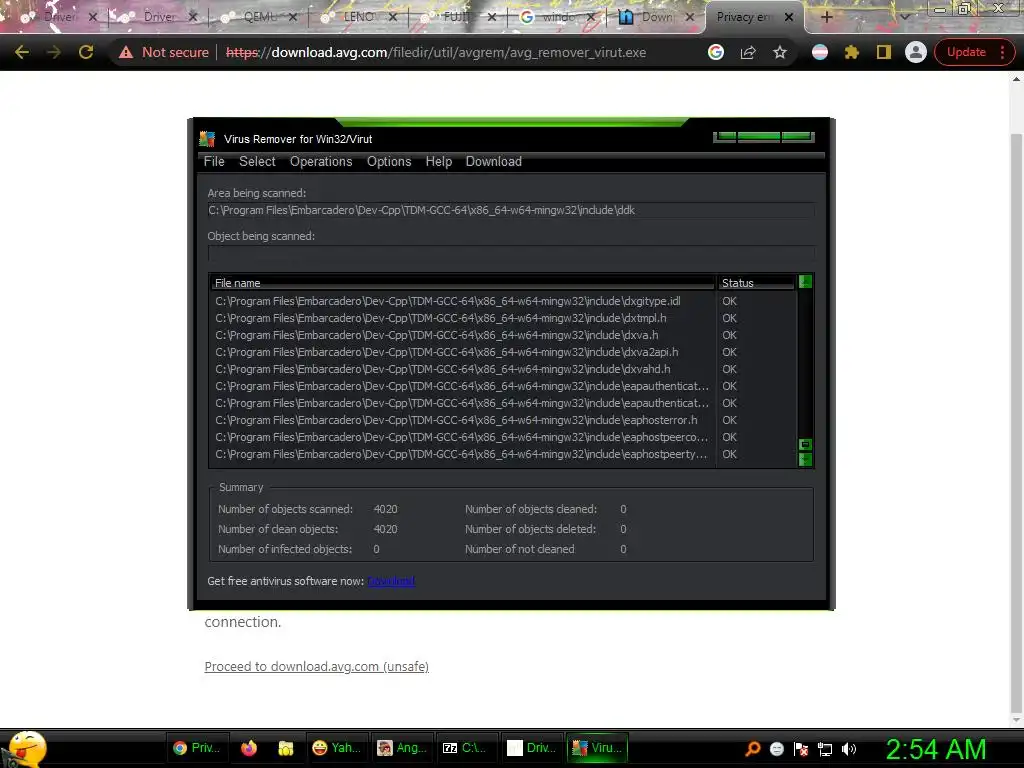Click the browser back arrow

(x=22, y=52)
